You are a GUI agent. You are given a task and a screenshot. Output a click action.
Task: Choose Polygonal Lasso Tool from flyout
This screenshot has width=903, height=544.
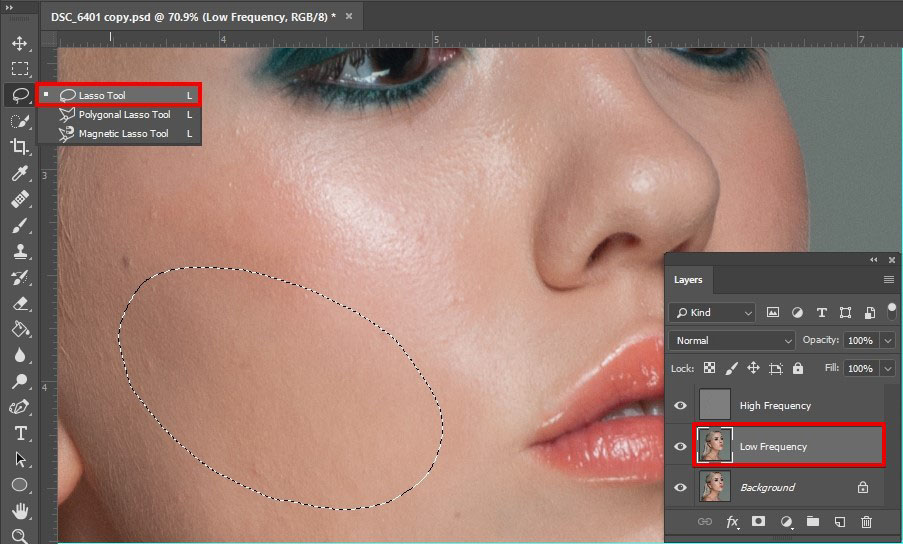point(124,115)
